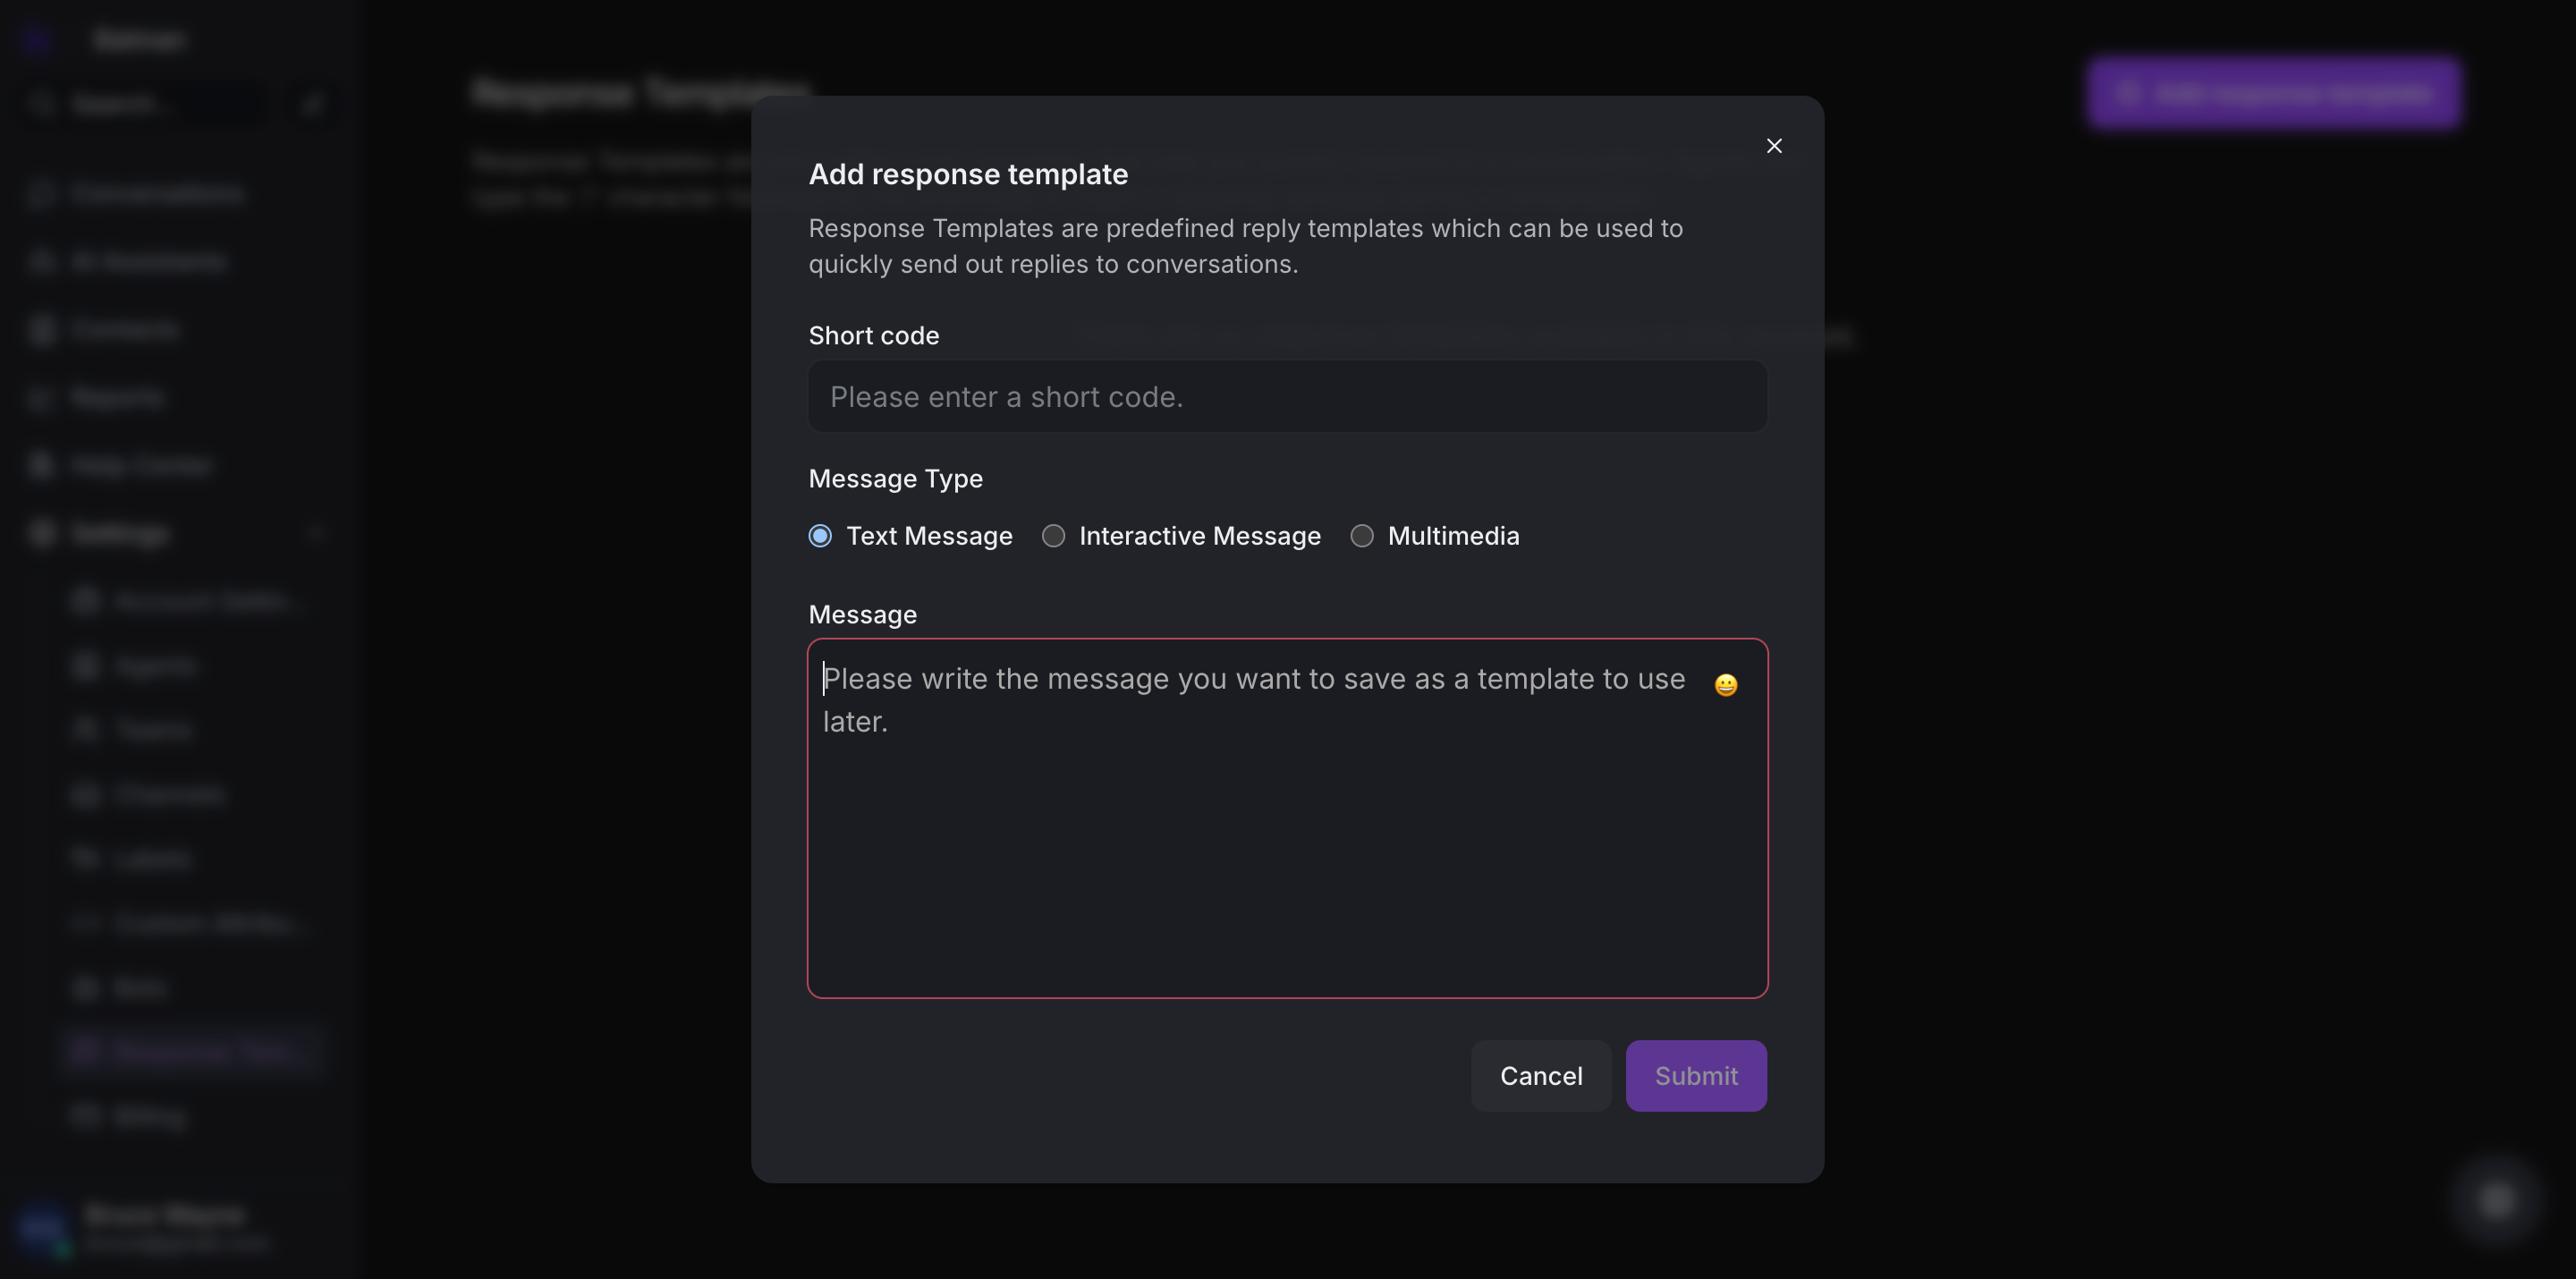Image resolution: width=2576 pixels, height=1279 pixels.
Task: Go to Channels in settings sidebar
Action: click(168, 795)
